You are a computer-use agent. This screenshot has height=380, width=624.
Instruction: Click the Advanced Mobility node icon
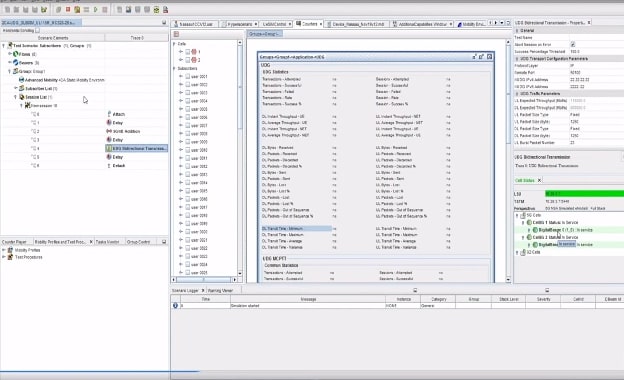point(21,80)
